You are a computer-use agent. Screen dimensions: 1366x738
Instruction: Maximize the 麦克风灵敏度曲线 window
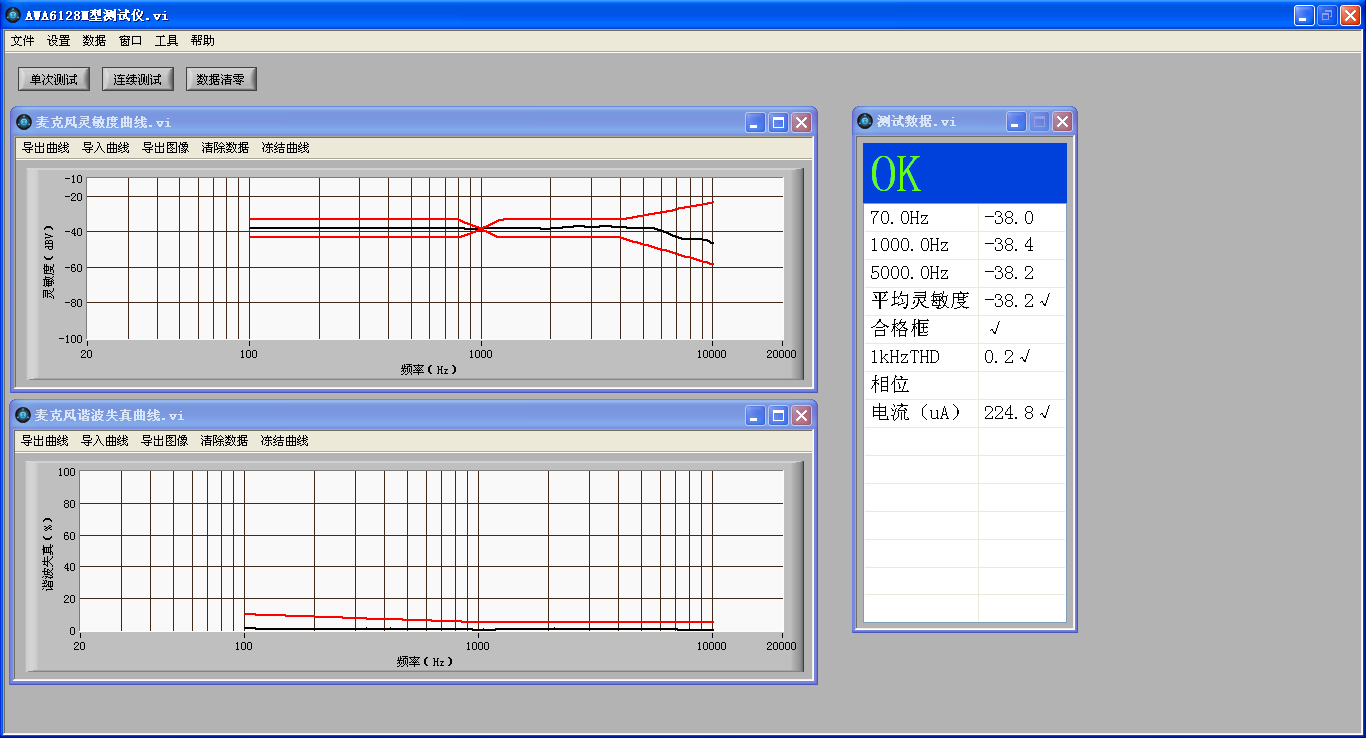click(x=778, y=122)
